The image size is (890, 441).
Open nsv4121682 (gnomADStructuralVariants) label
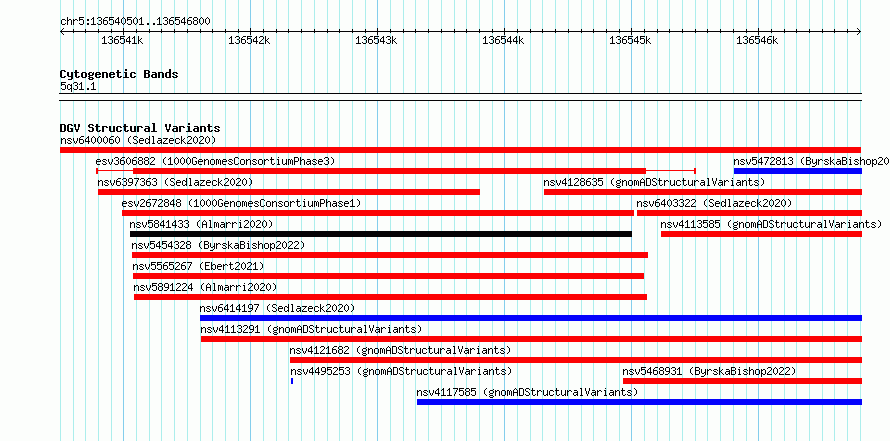point(401,350)
